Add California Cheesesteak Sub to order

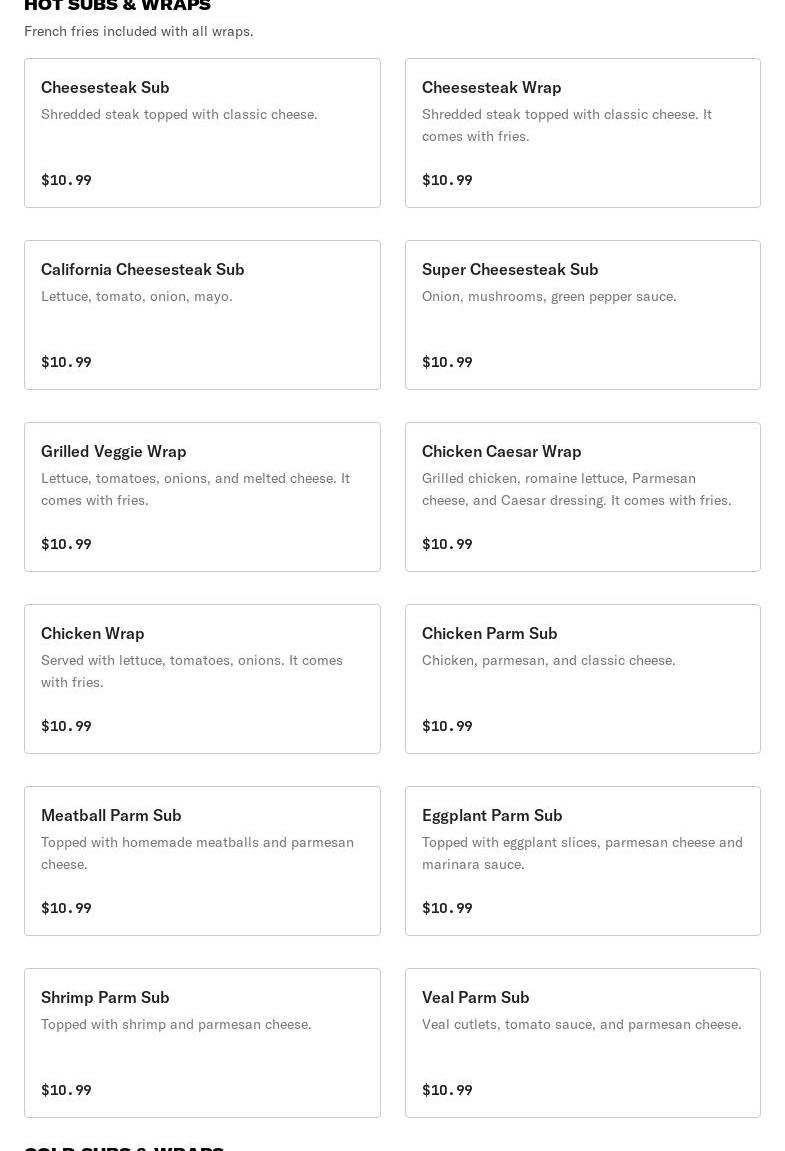[x=202, y=315]
